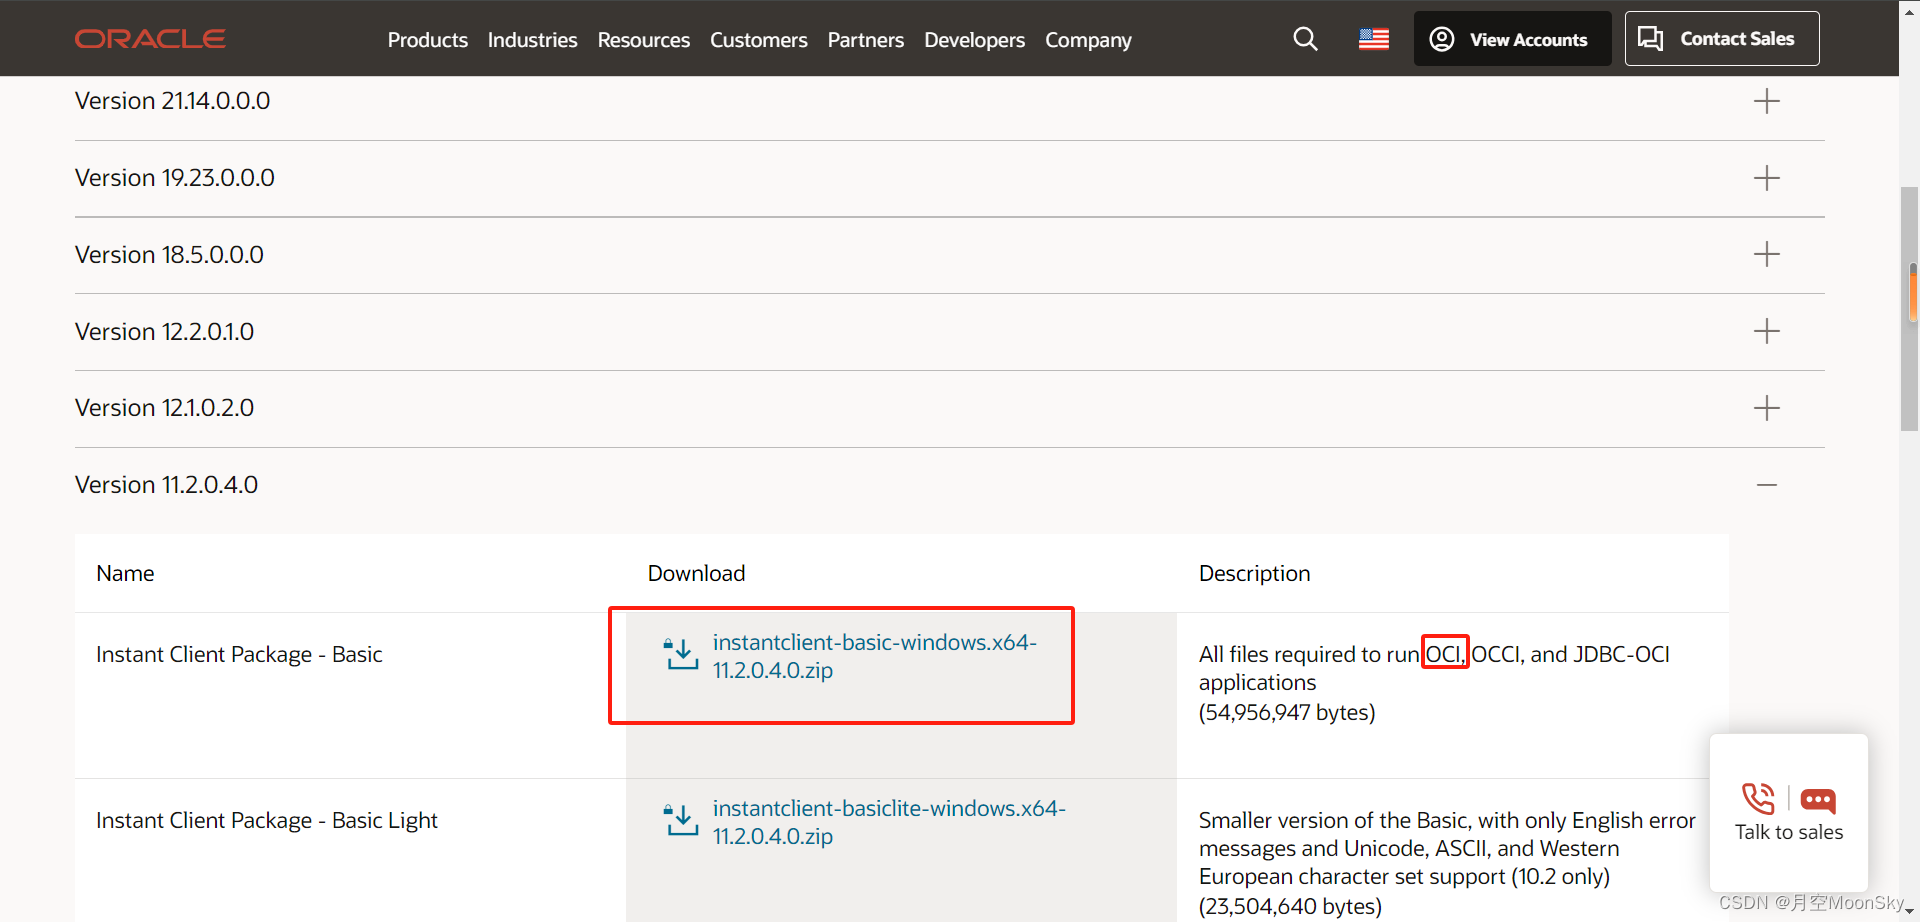1920x922 pixels.
Task: Click the Version 18.5.0.0.0 heading text
Action: [170, 255]
